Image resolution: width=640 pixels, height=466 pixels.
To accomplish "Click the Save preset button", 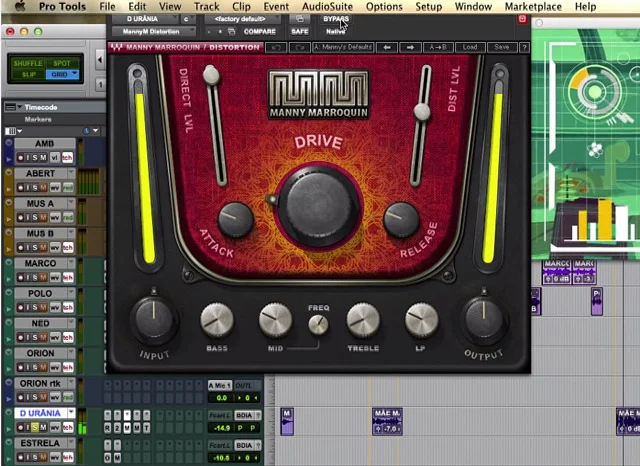I will pyautogui.click(x=502, y=47).
